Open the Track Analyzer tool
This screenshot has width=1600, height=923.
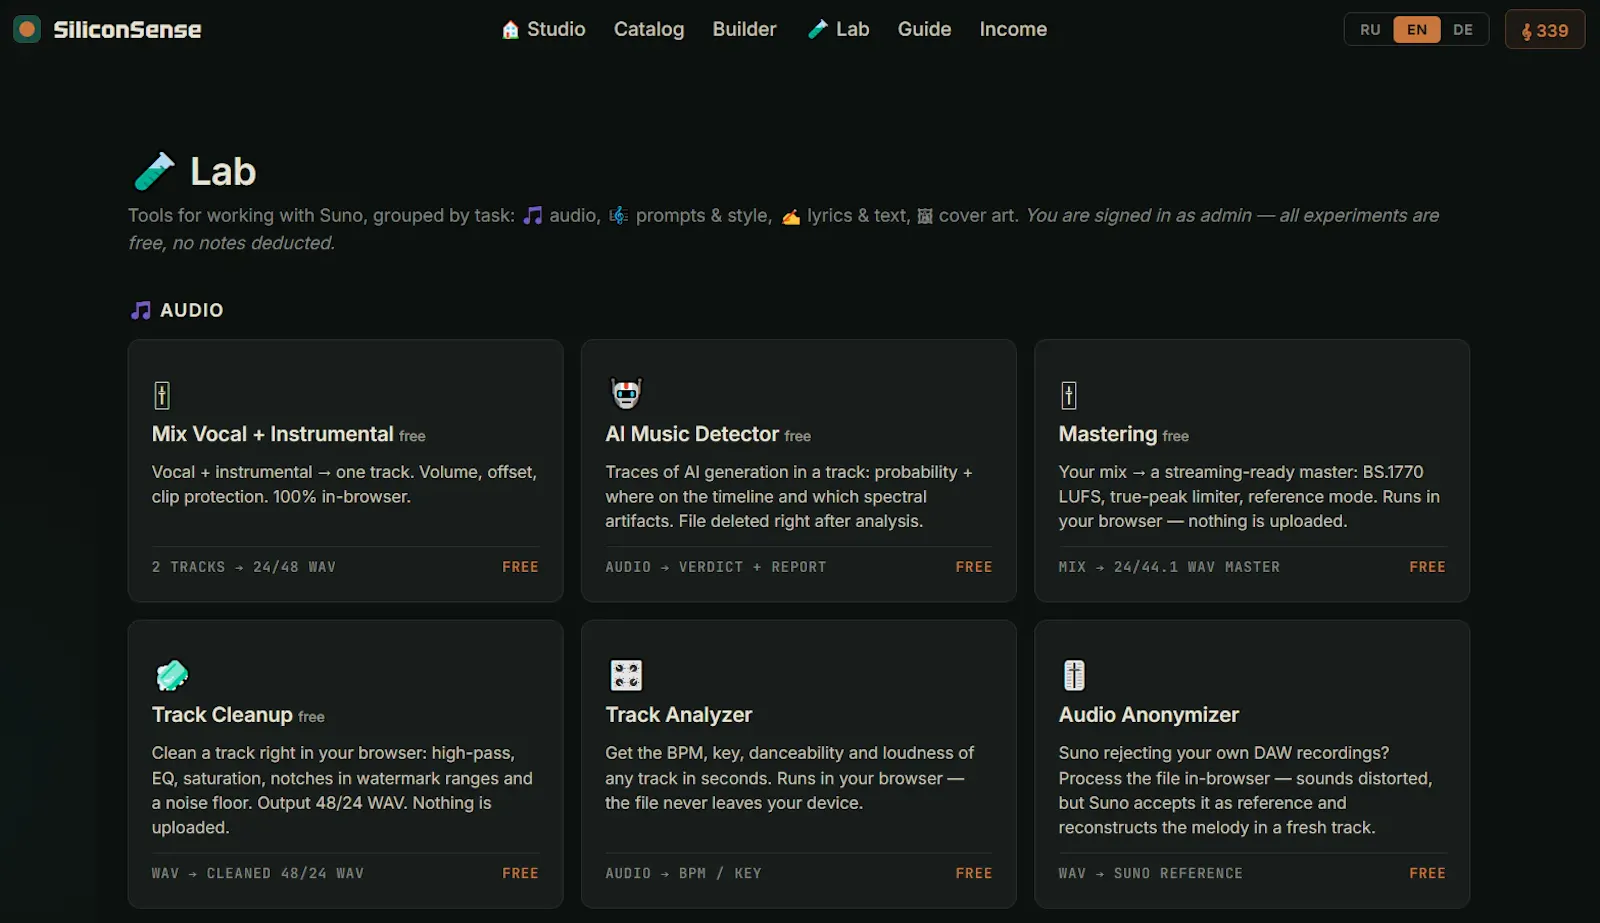798,764
